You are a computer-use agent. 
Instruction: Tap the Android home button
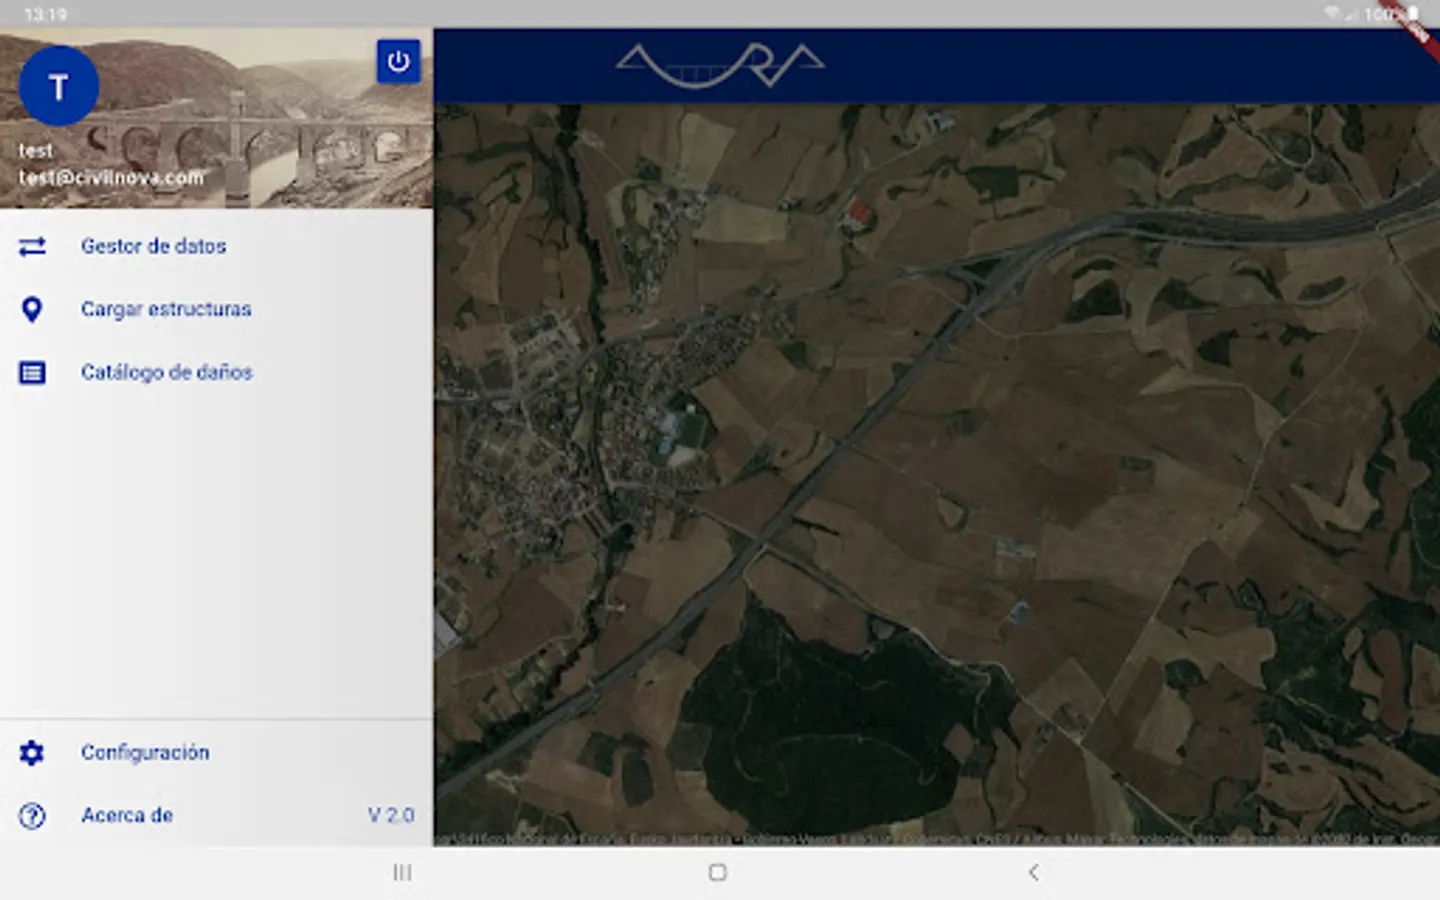click(717, 872)
